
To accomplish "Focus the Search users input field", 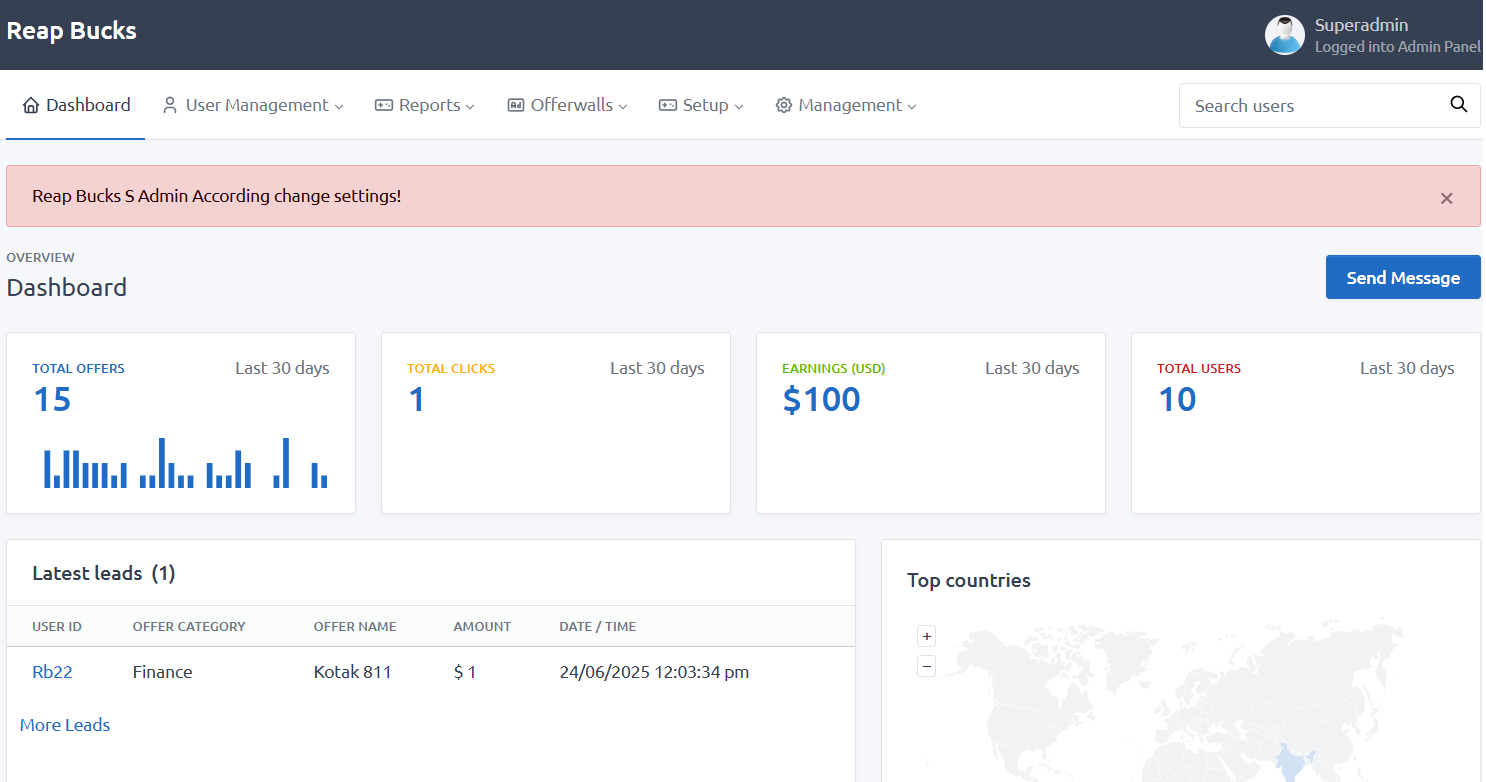I will pyautogui.click(x=1310, y=106).
